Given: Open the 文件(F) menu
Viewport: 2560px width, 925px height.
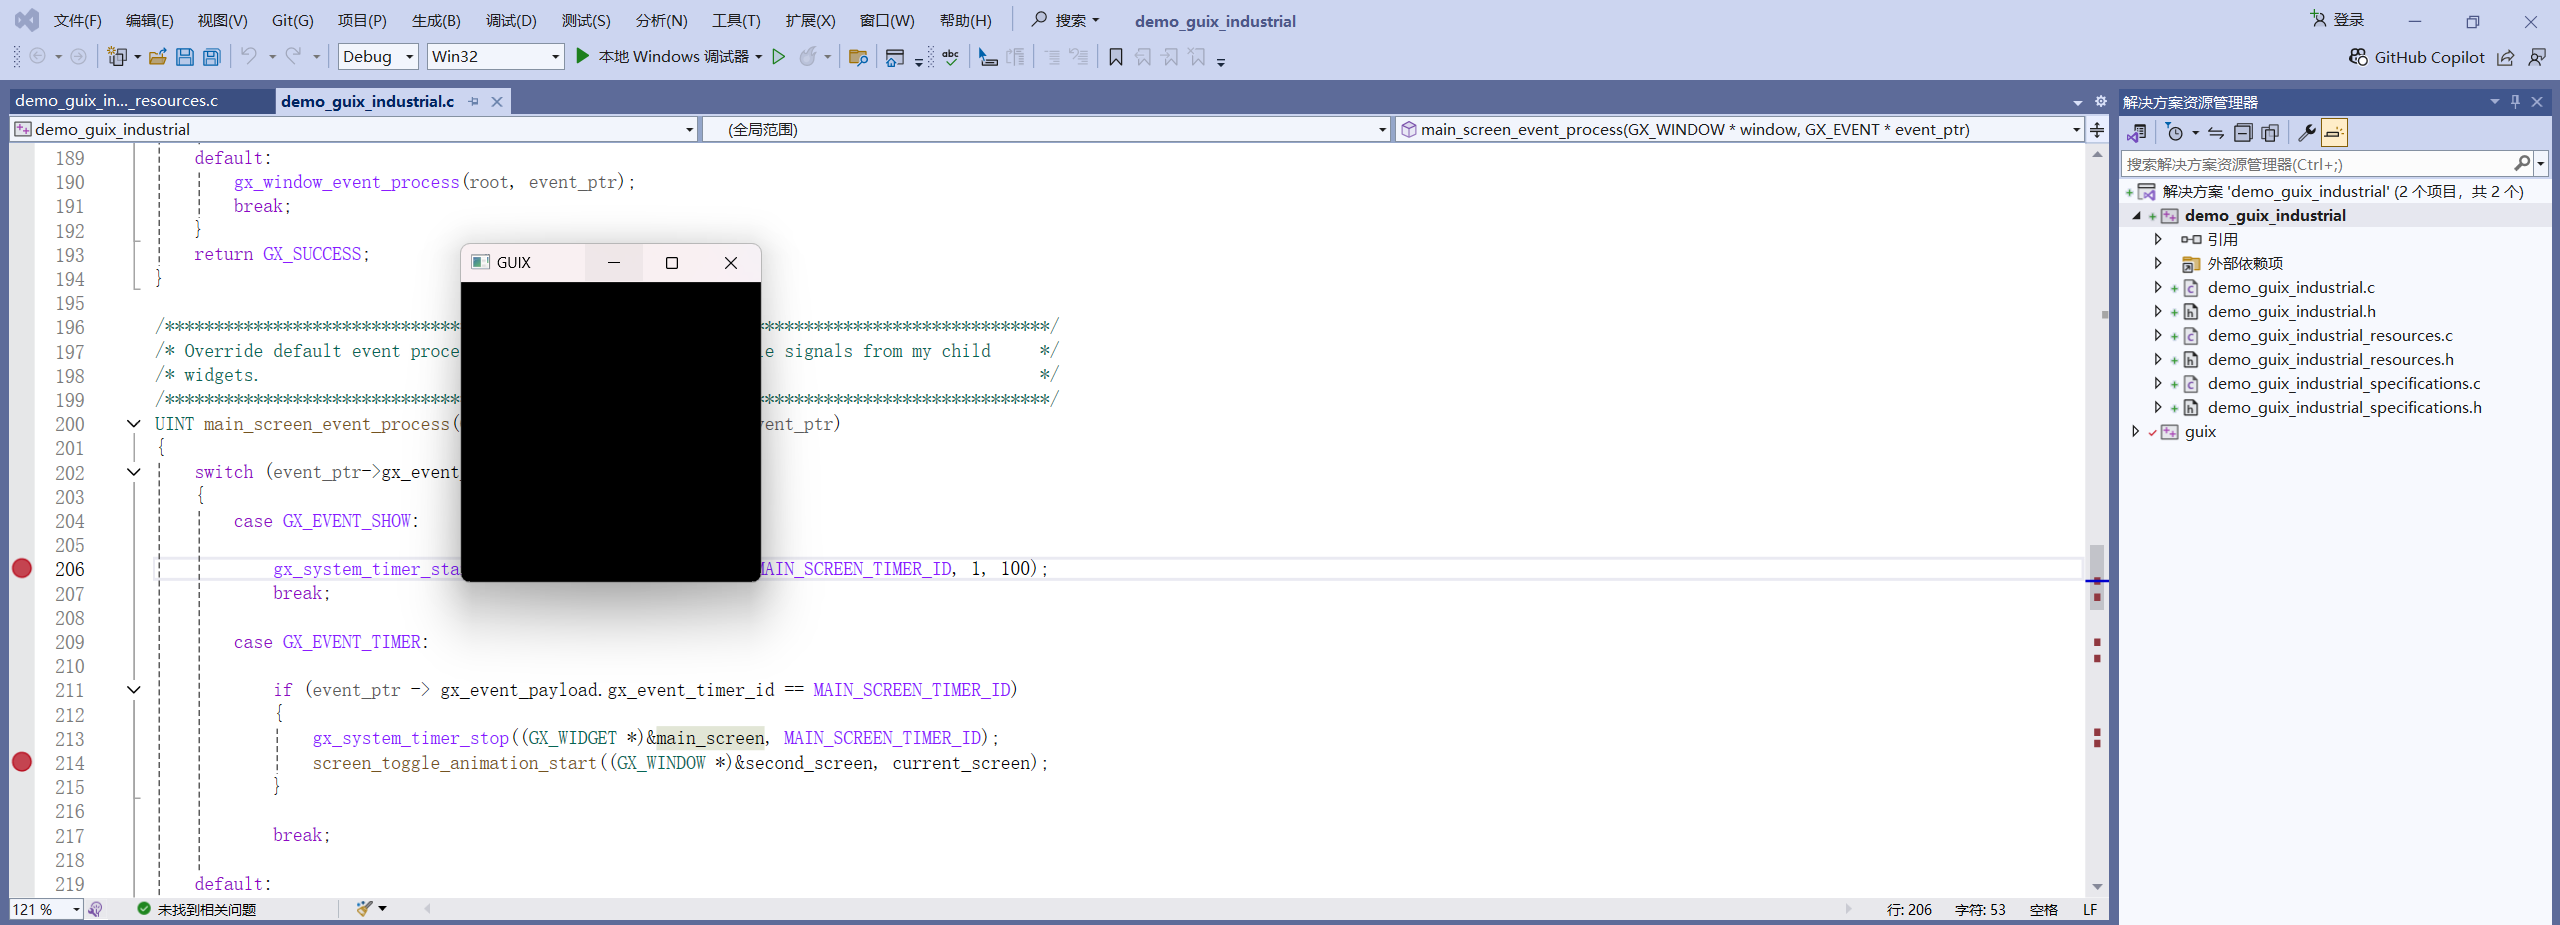Looking at the screenshot, I should (77, 21).
